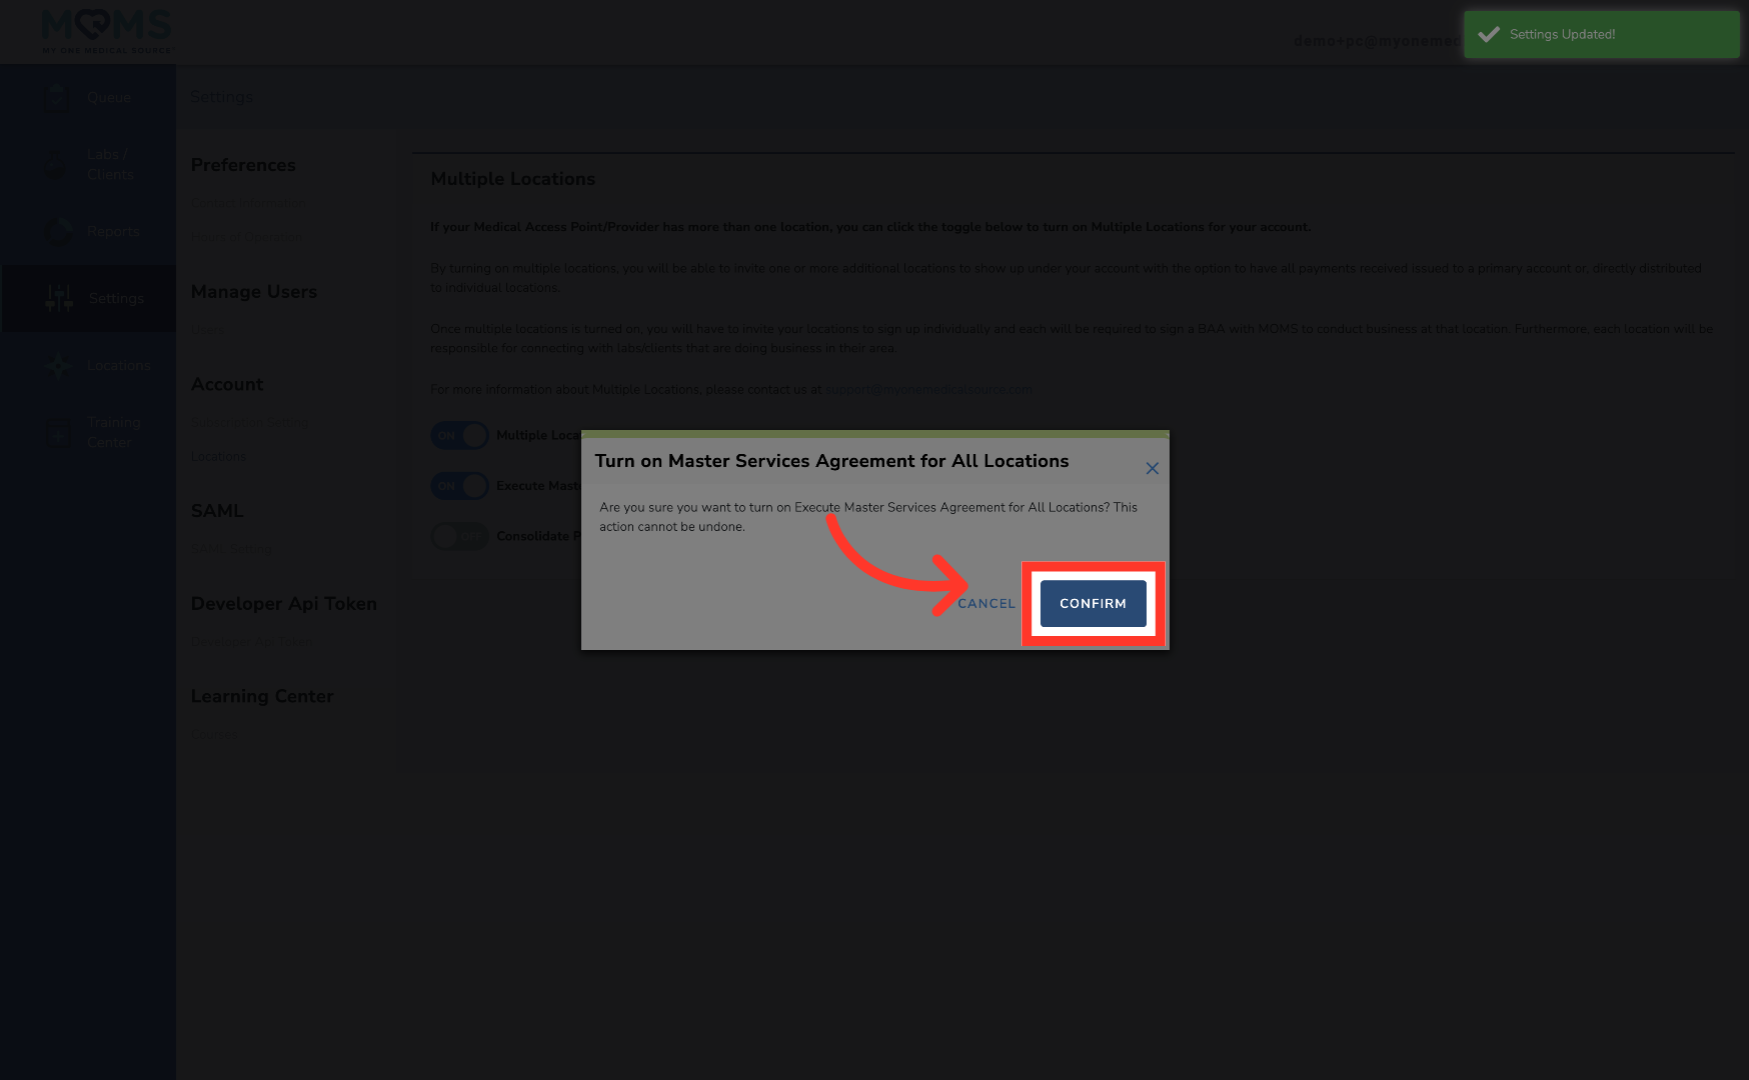Click the Reports pie-chart icon

coord(57,230)
